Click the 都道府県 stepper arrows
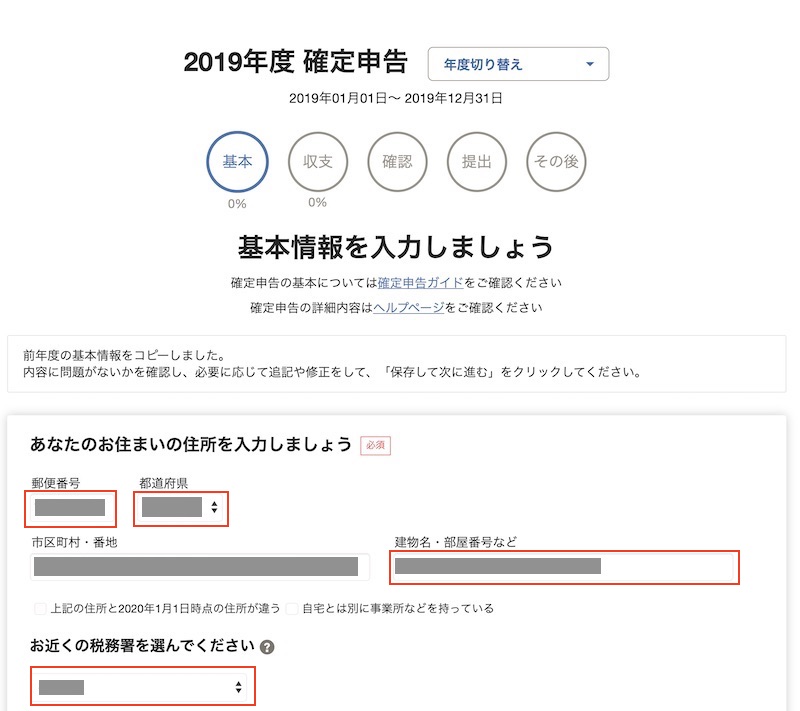Viewport: 800px width, 711px height. pyautogui.click(x=214, y=507)
